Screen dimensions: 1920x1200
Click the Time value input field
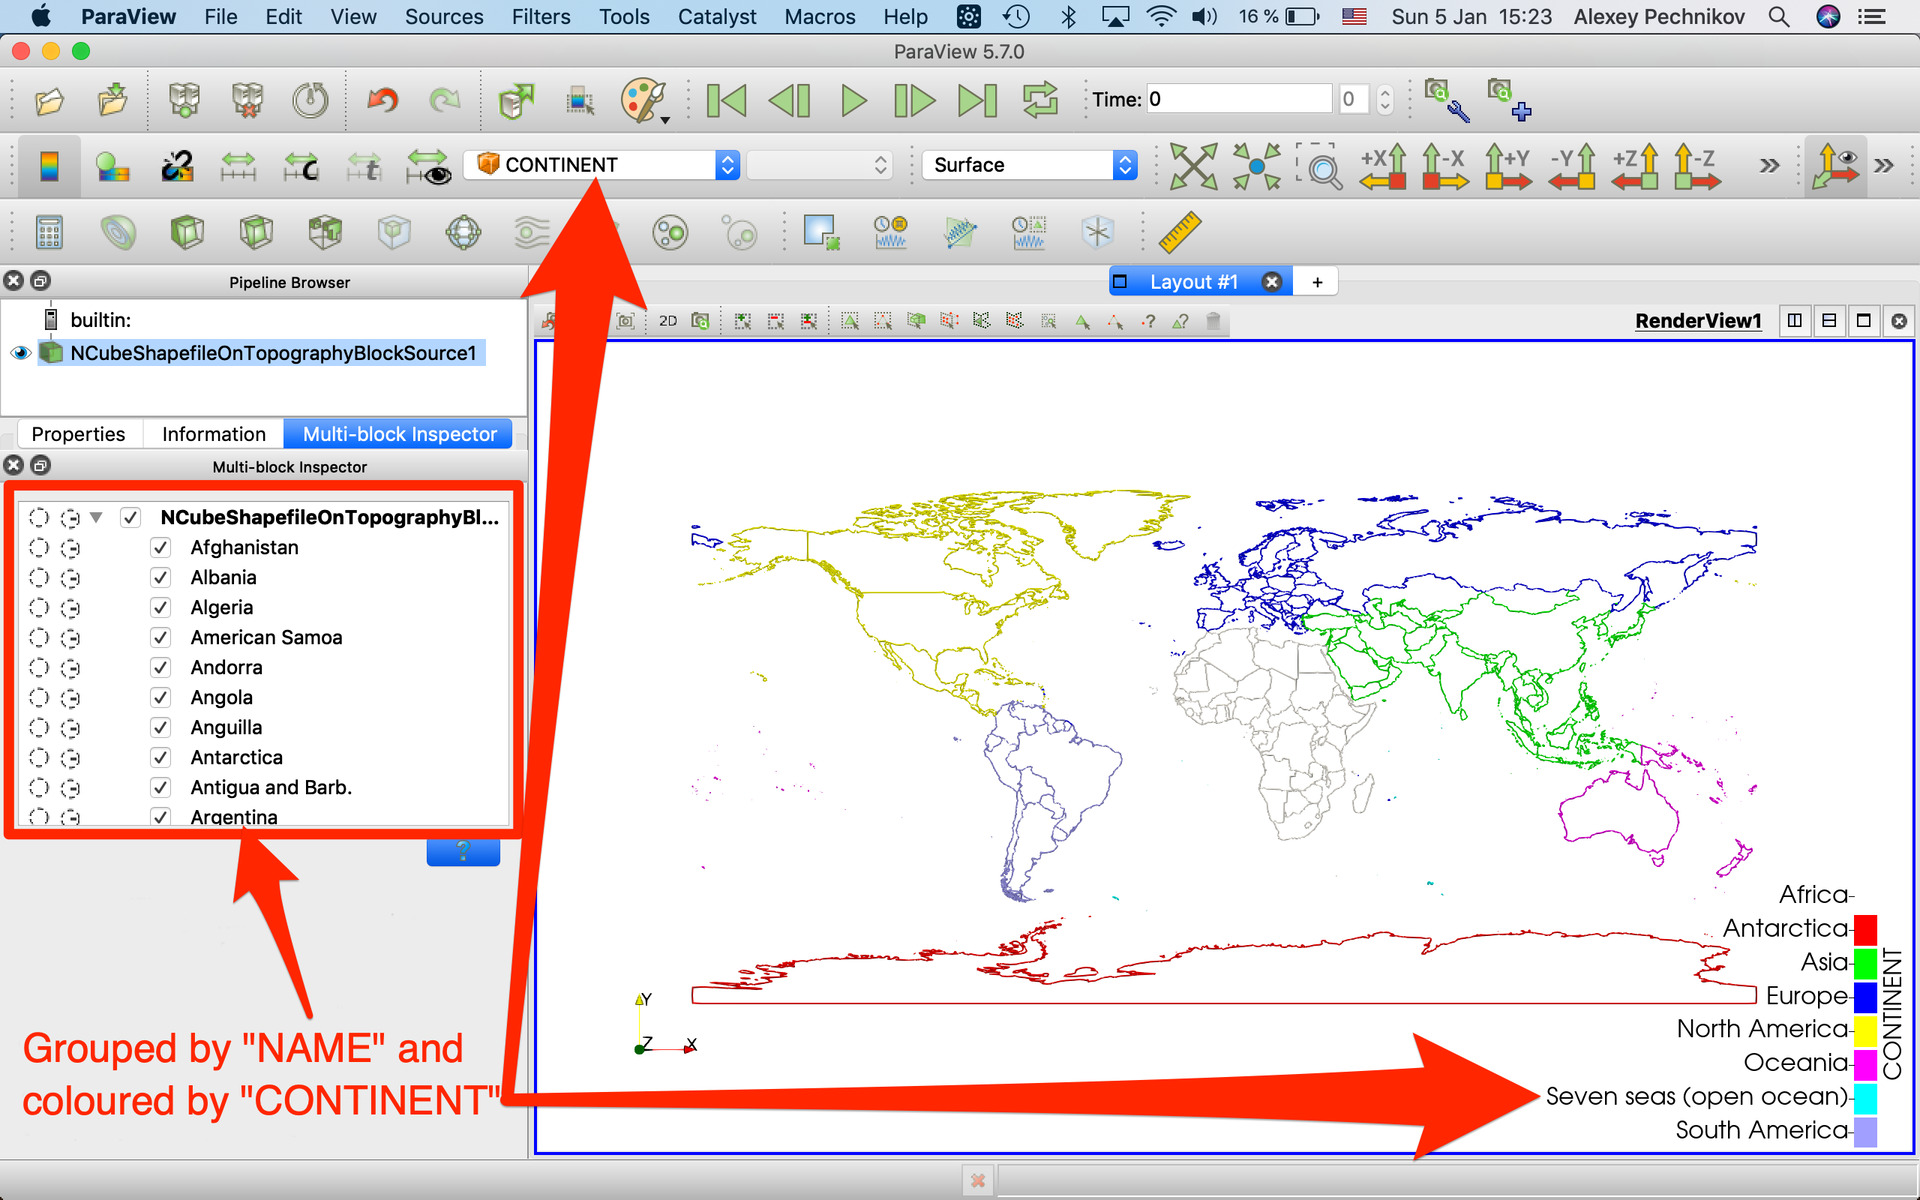tap(1240, 99)
